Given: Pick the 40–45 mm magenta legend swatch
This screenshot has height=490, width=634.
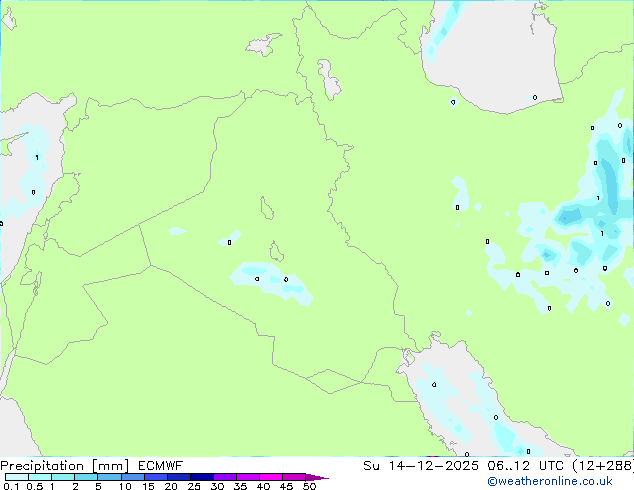Looking at the screenshot, I should coord(271,477).
